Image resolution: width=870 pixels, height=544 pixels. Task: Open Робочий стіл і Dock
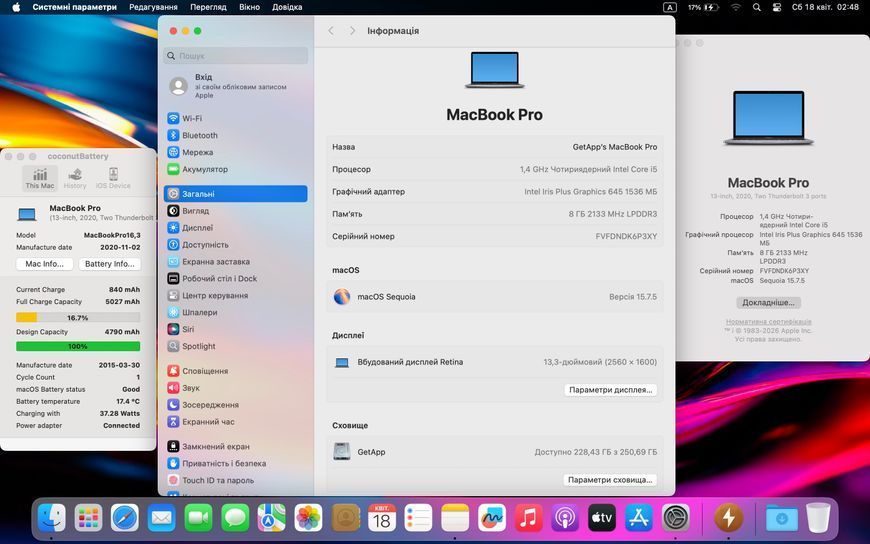pos(219,279)
